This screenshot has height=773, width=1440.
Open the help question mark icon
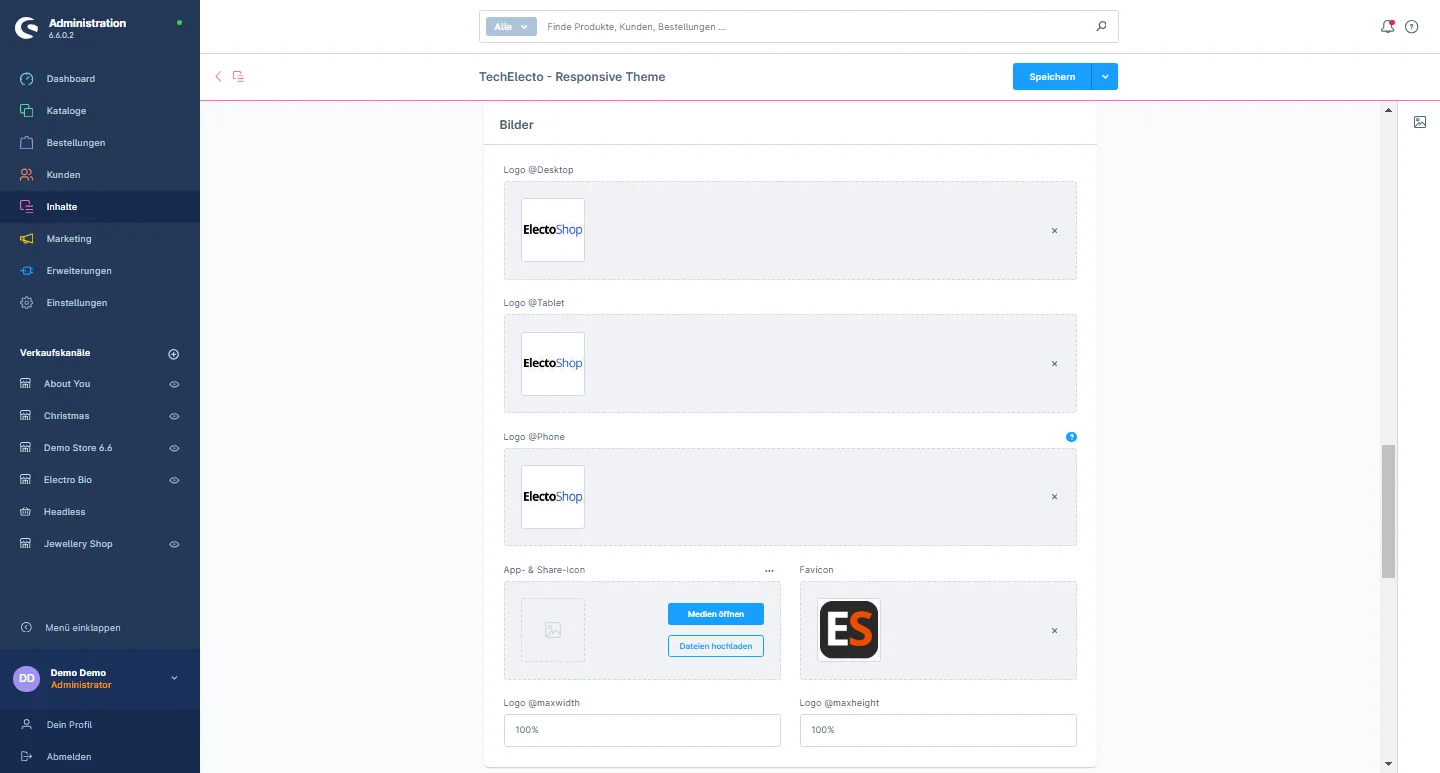pyautogui.click(x=1412, y=27)
